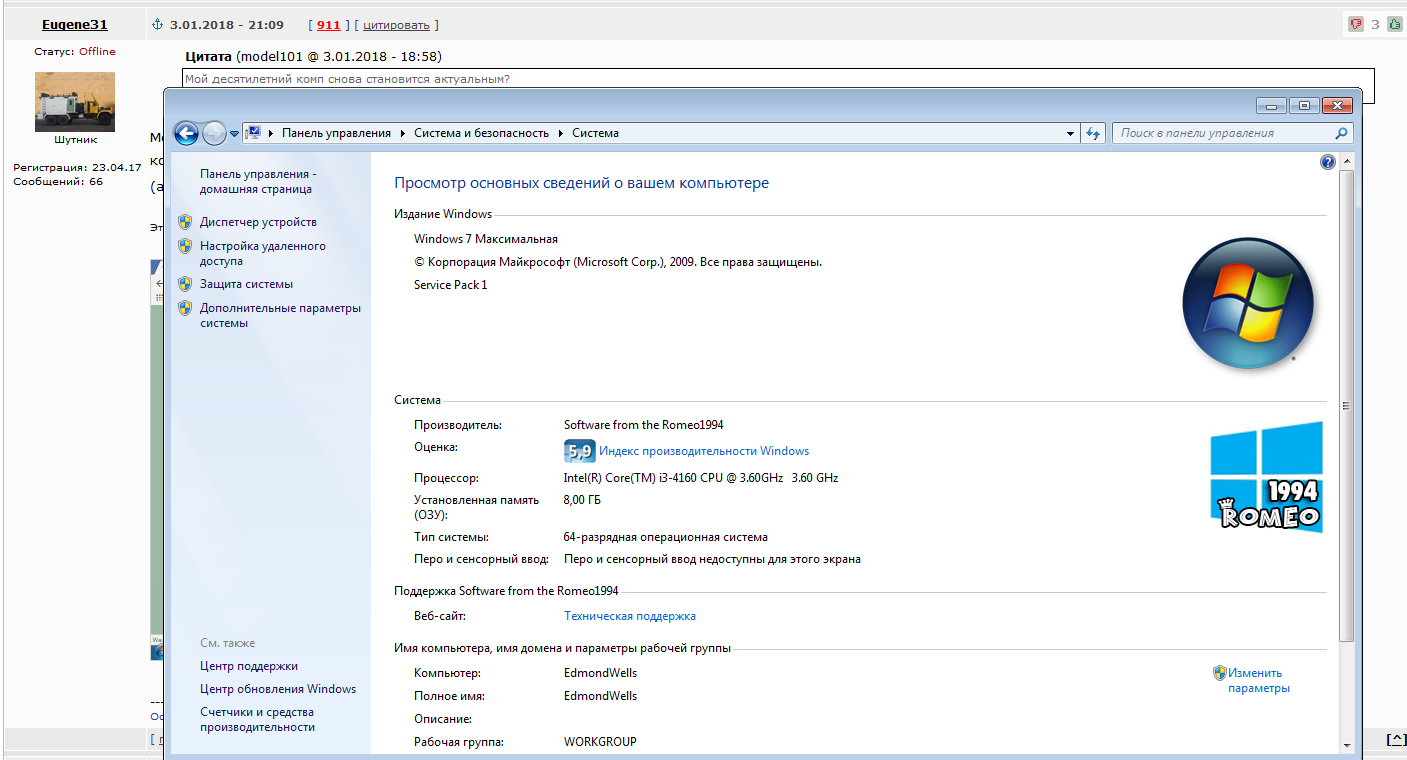Click the anchor icon beside the post date
The image size is (1407, 760).
[157, 24]
